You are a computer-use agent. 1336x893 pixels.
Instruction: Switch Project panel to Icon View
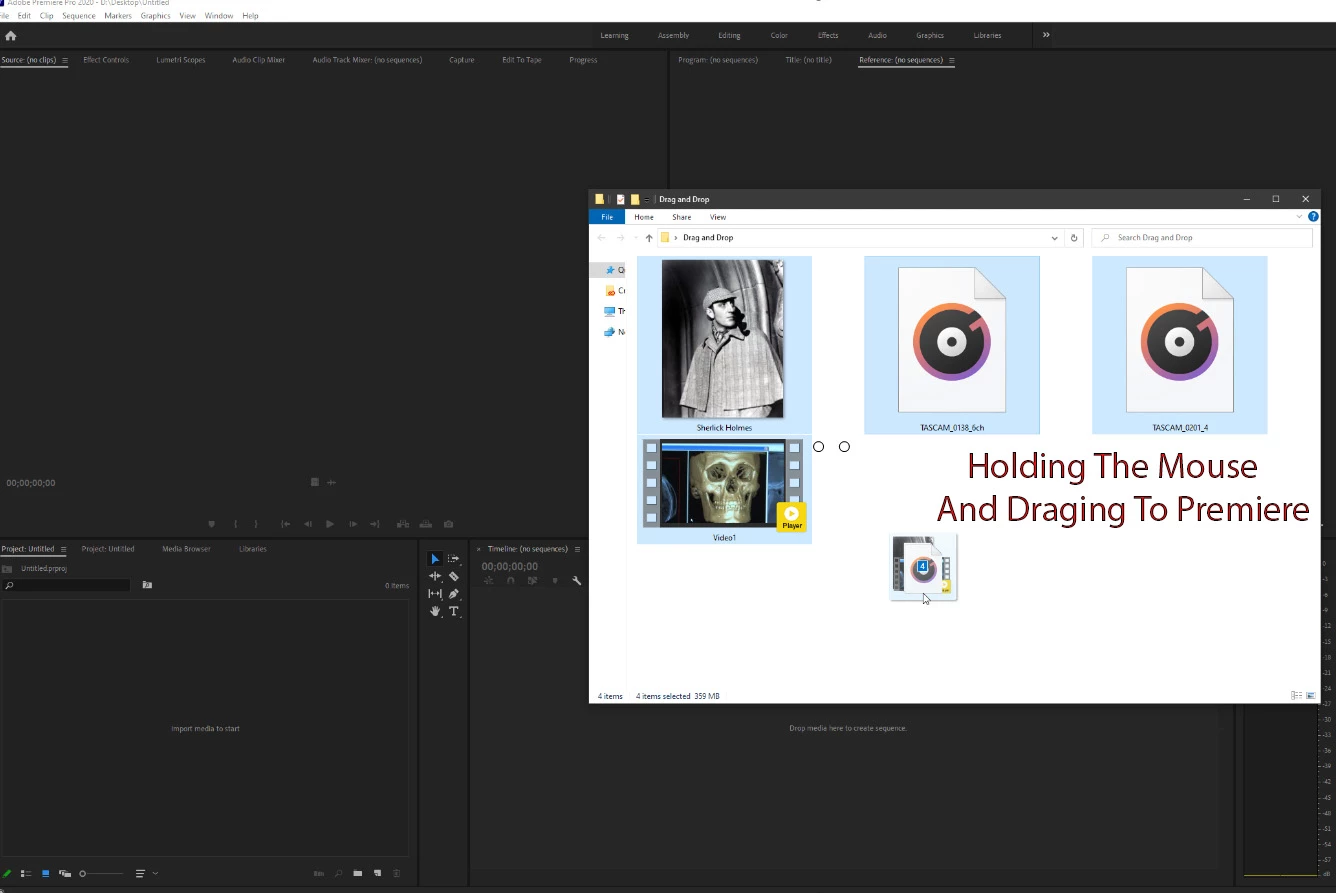pos(45,873)
